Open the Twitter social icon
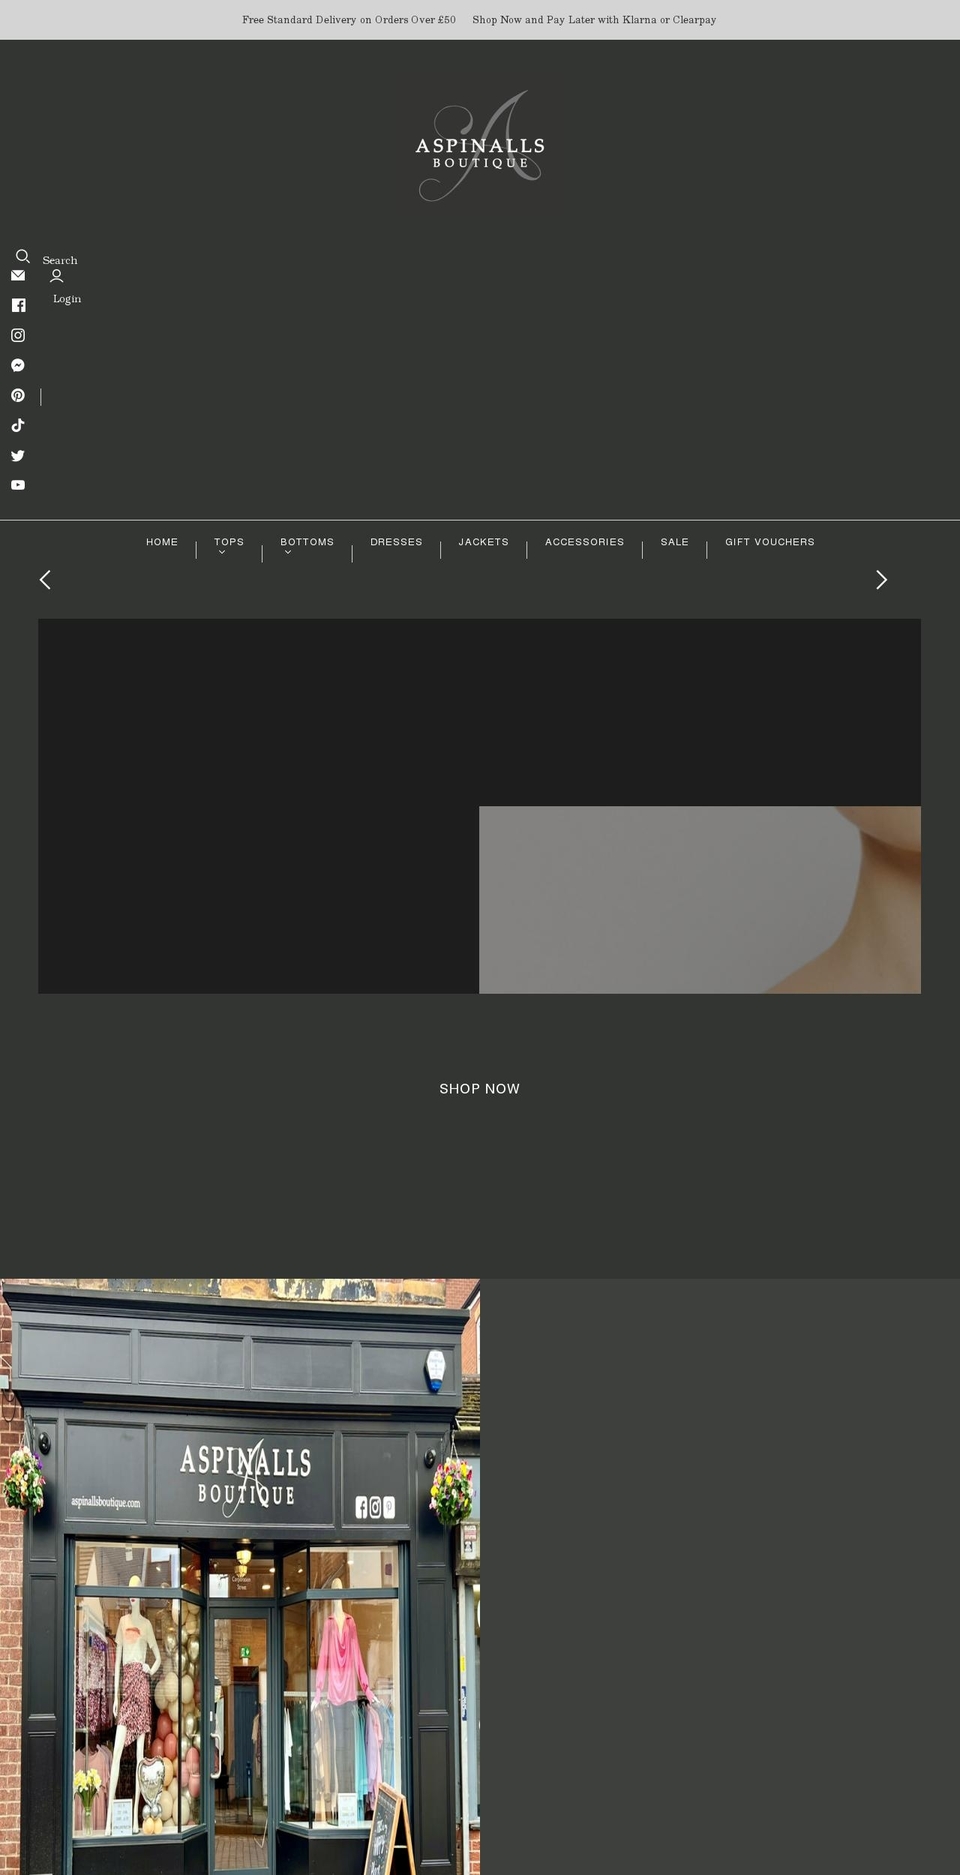 18,455
